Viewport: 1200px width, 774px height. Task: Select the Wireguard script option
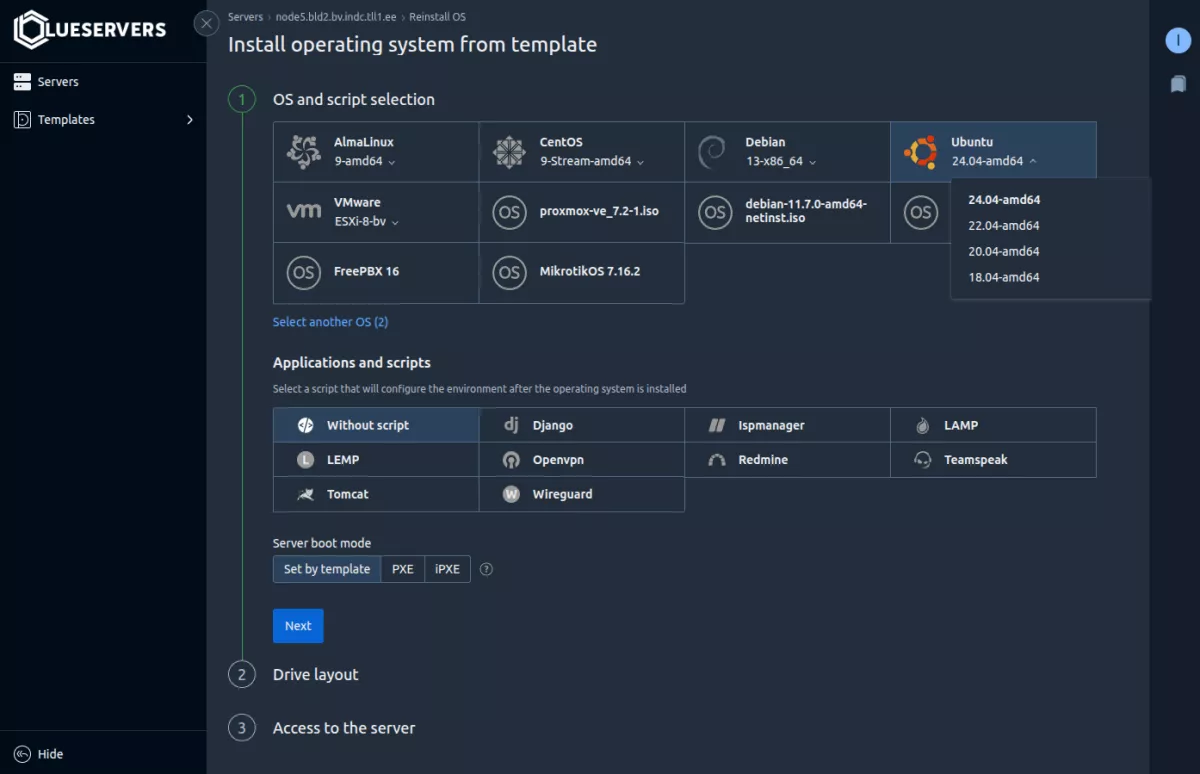tap(582, 494)
